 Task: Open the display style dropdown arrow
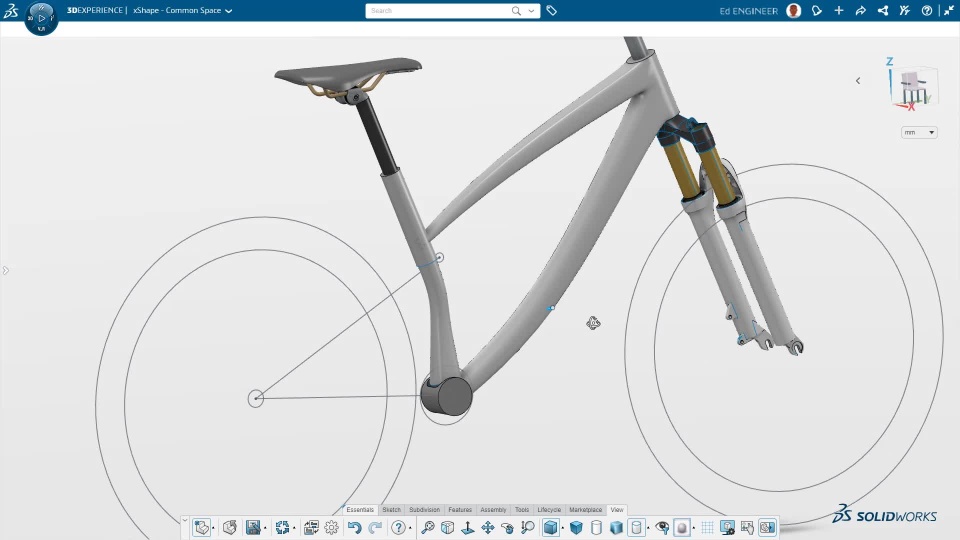point(563,528)
